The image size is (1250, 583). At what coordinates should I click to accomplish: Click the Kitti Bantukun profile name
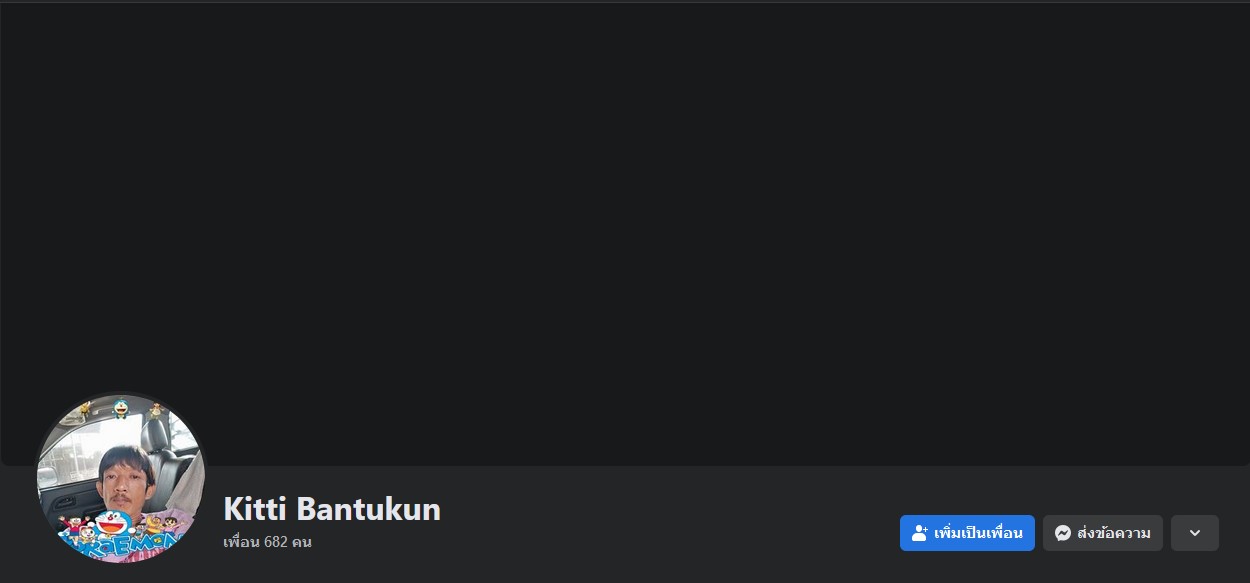click(332, 509)
